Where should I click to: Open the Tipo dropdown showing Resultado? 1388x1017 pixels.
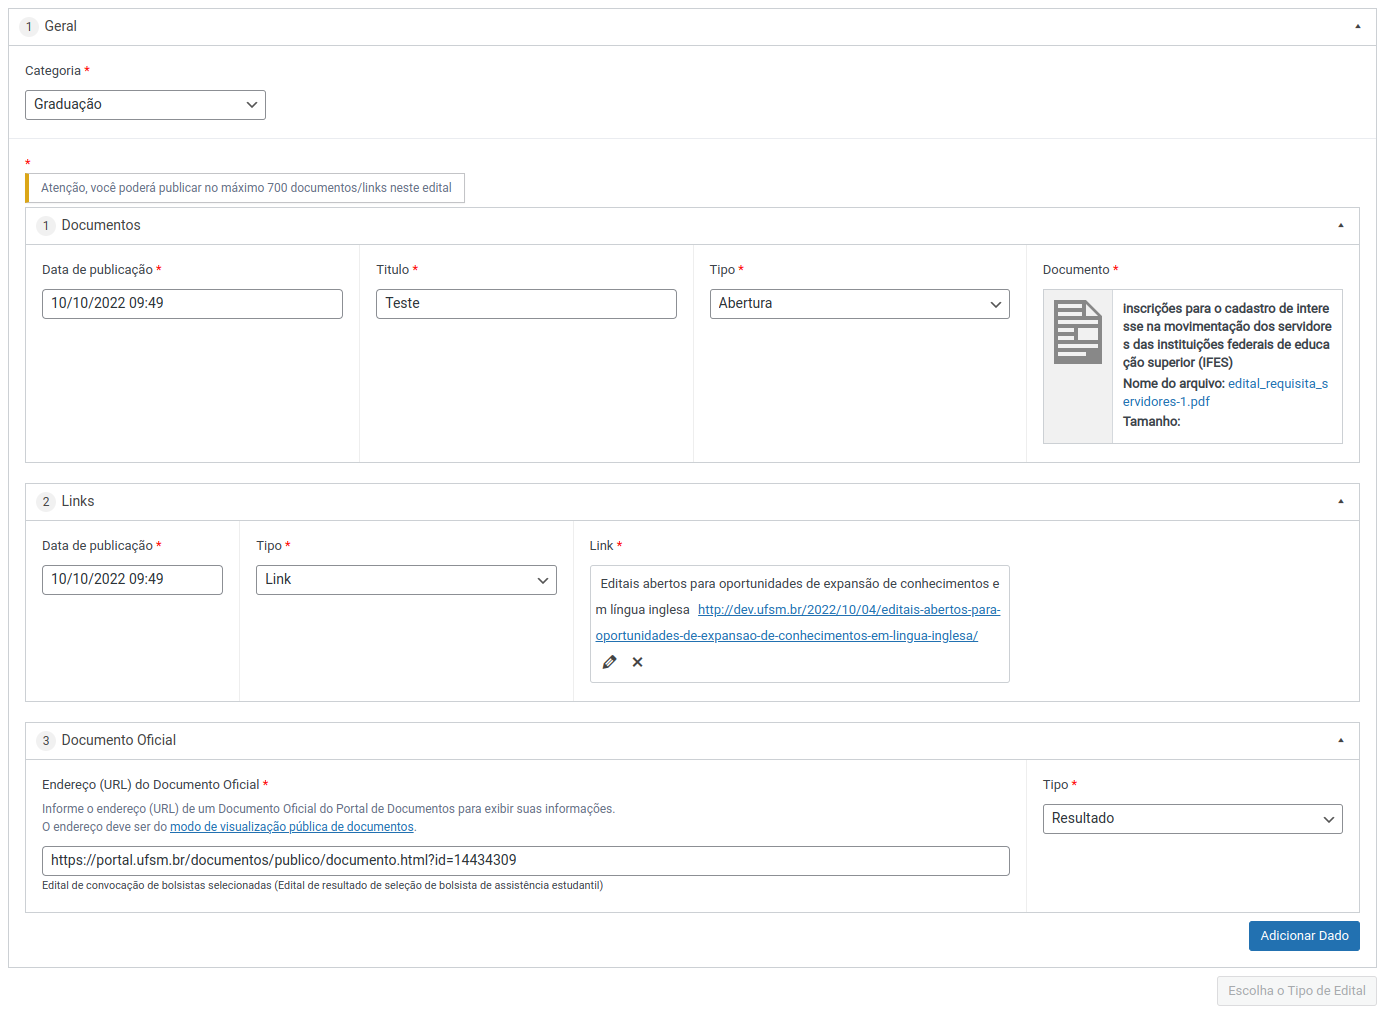point(1192,819)
